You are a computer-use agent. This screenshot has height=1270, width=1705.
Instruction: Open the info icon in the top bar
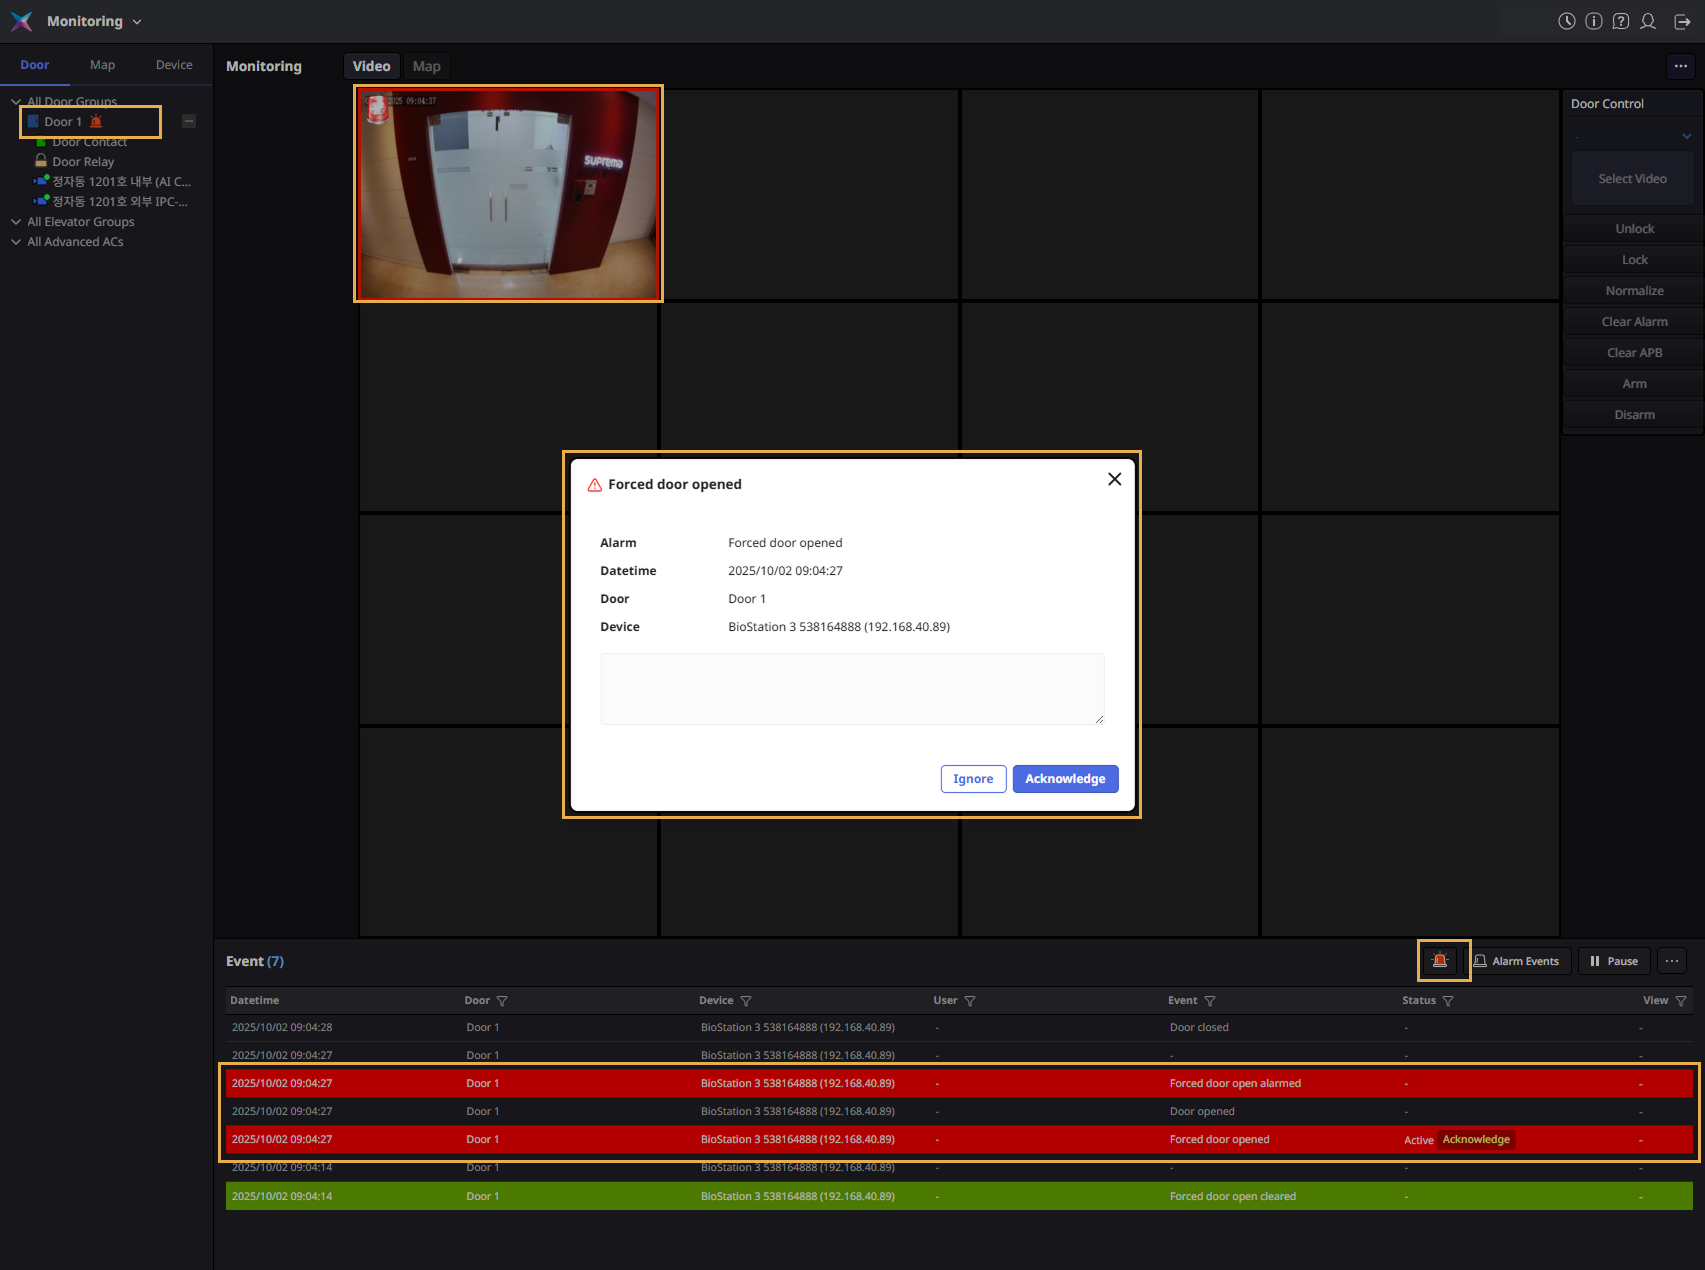tap(1594, 21)
